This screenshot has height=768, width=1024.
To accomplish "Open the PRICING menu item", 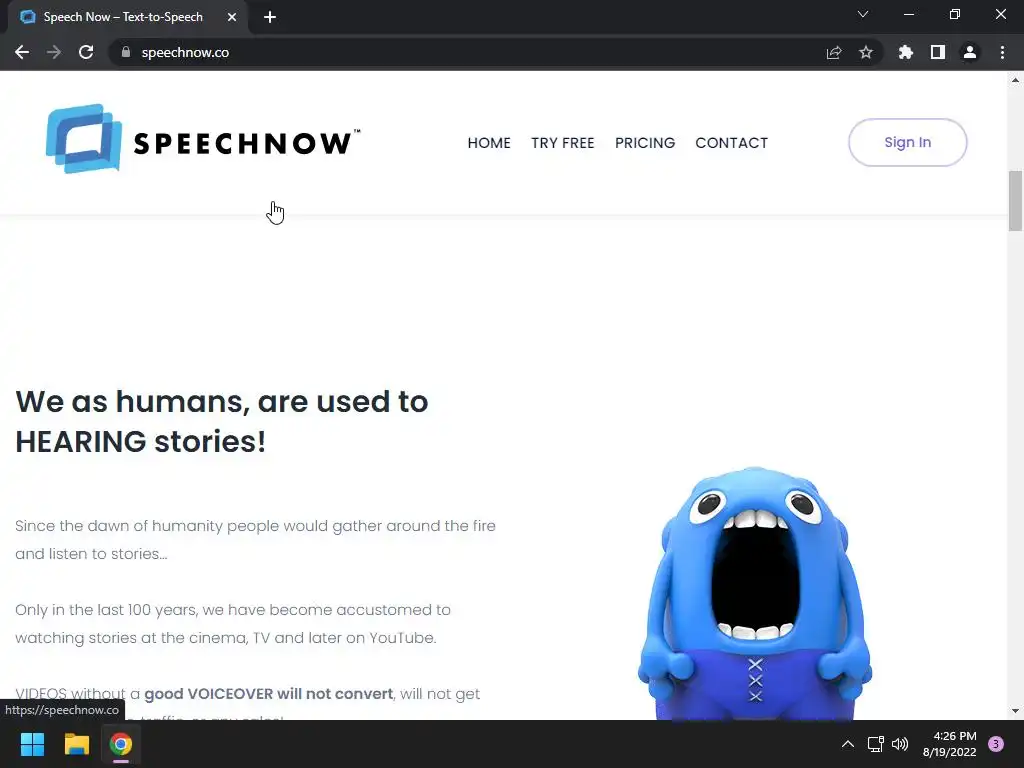I will 645,143.
